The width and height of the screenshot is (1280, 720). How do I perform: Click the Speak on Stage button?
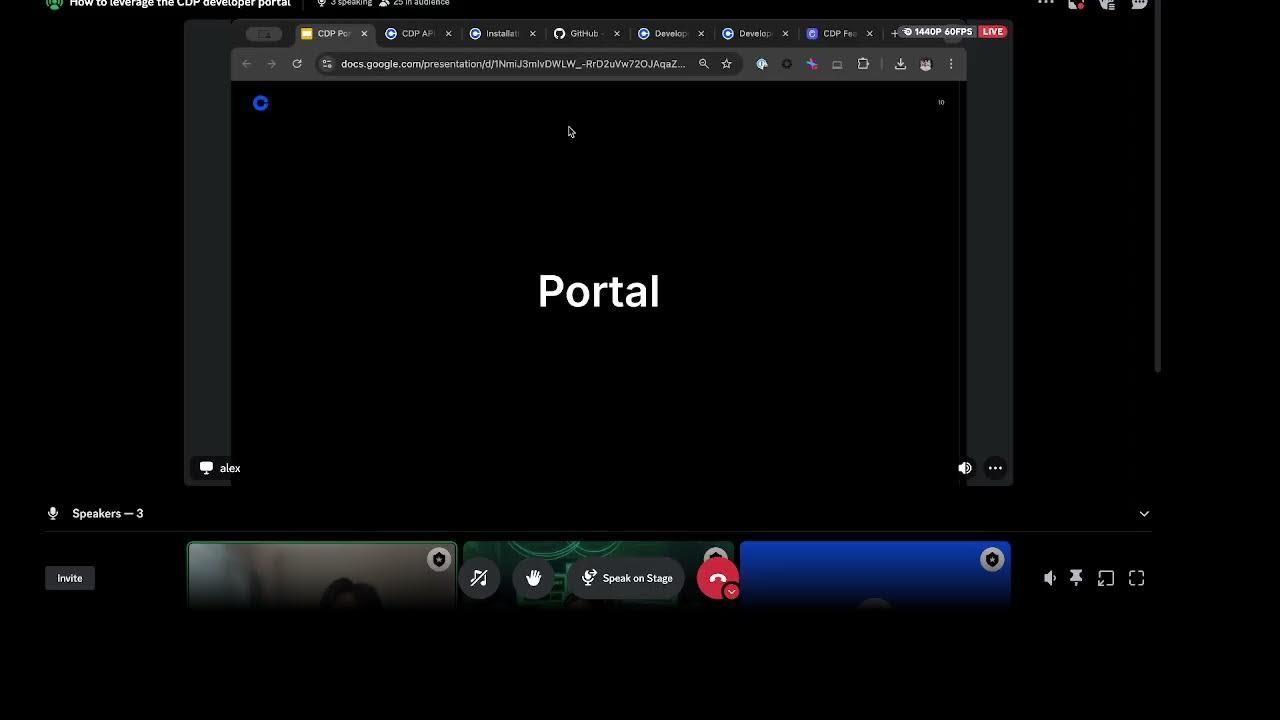coord(627,577)
